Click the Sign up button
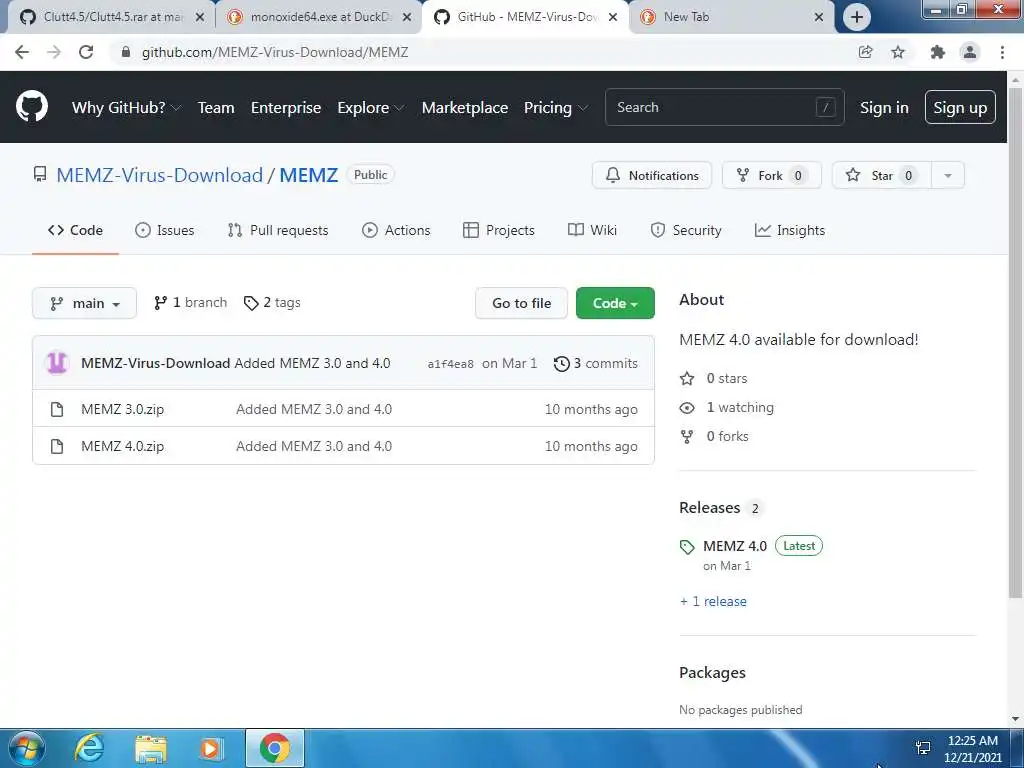Screen dimensions: 1024x768 (x=960, y=107)
